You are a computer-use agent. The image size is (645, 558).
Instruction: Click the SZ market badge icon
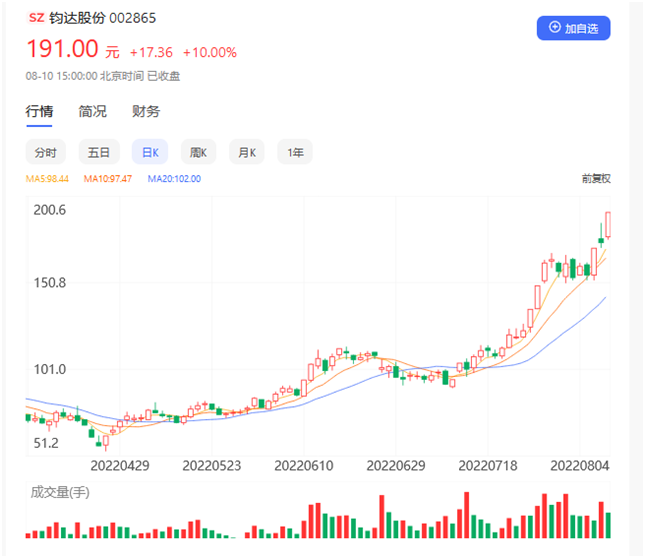[36, 18]
